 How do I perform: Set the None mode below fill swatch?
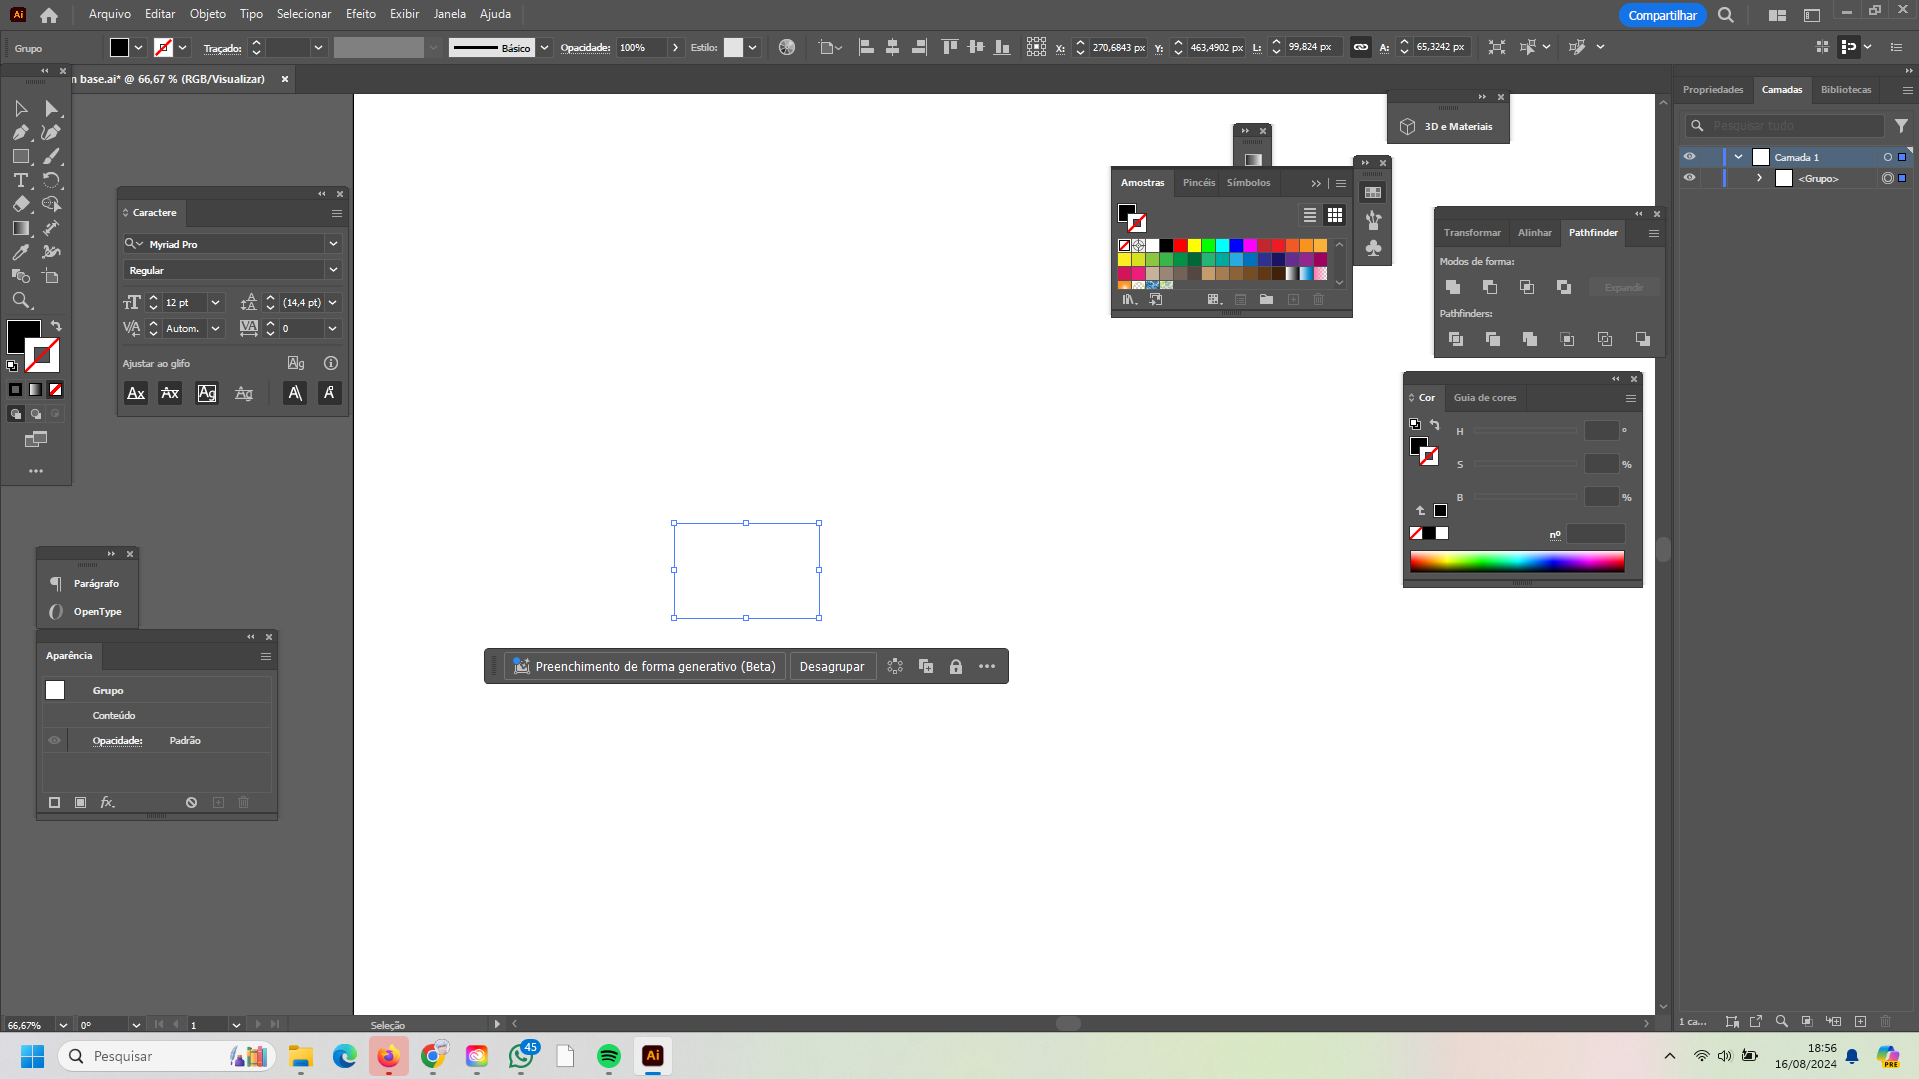tap(56, 390)
